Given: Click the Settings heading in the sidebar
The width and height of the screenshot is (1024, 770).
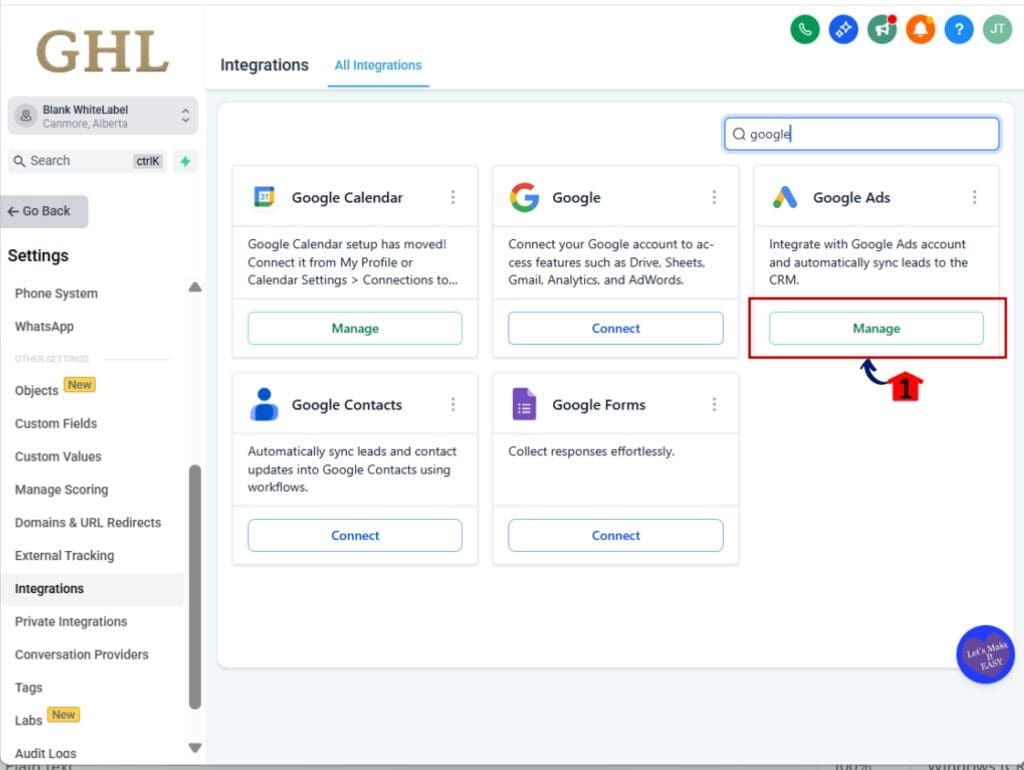Looking at the screenshot, I should point(38,255).
